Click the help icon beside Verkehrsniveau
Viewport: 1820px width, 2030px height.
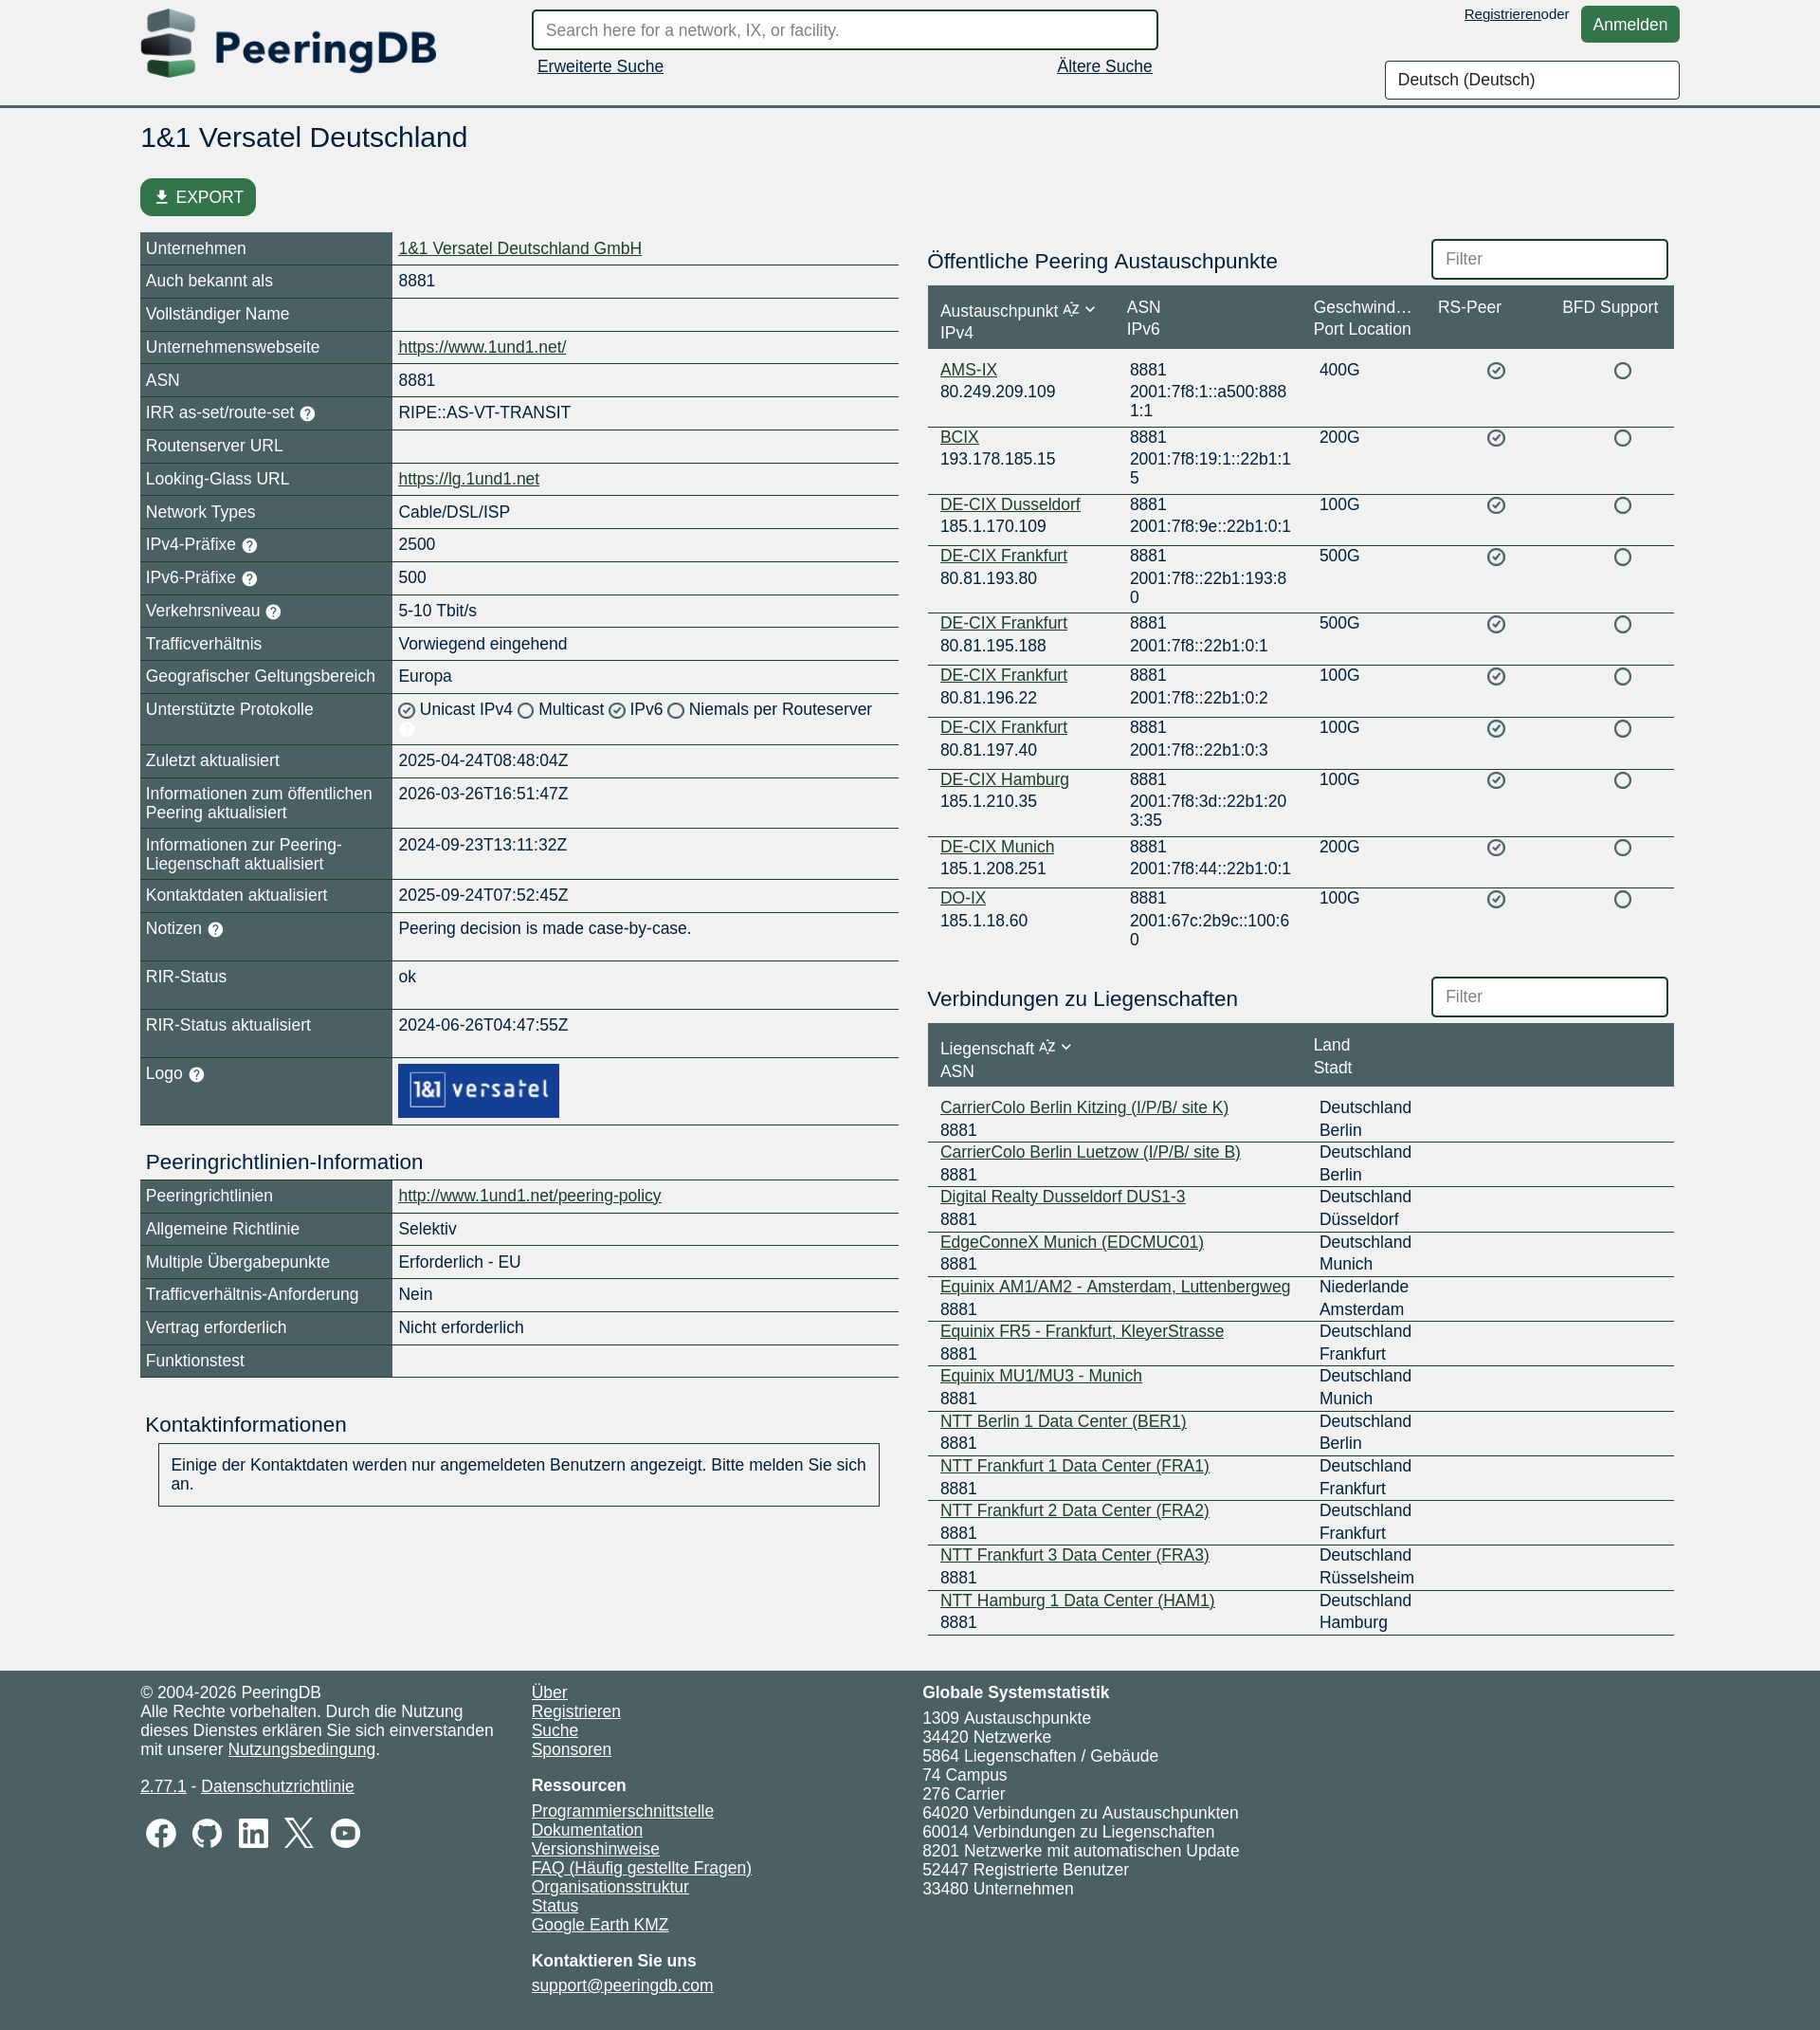pos(275,611)
